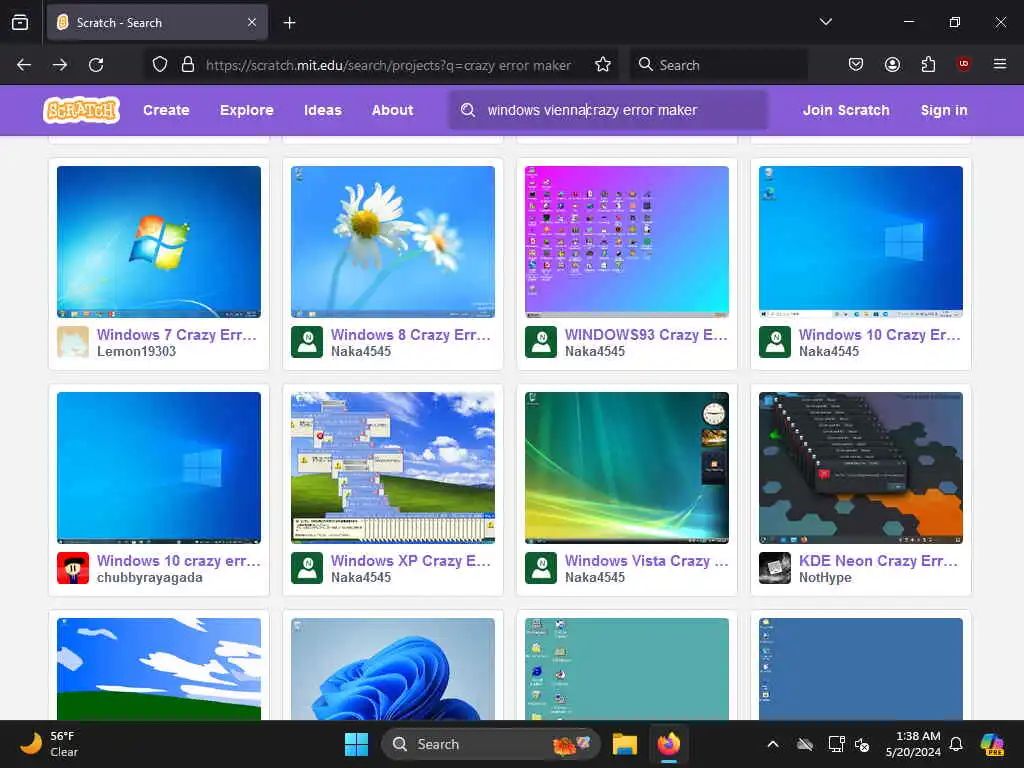This screenshot has height=768, width=1024.
Task: Open the Windows 8 Crazy Err... project title
Action: (411, 335)
